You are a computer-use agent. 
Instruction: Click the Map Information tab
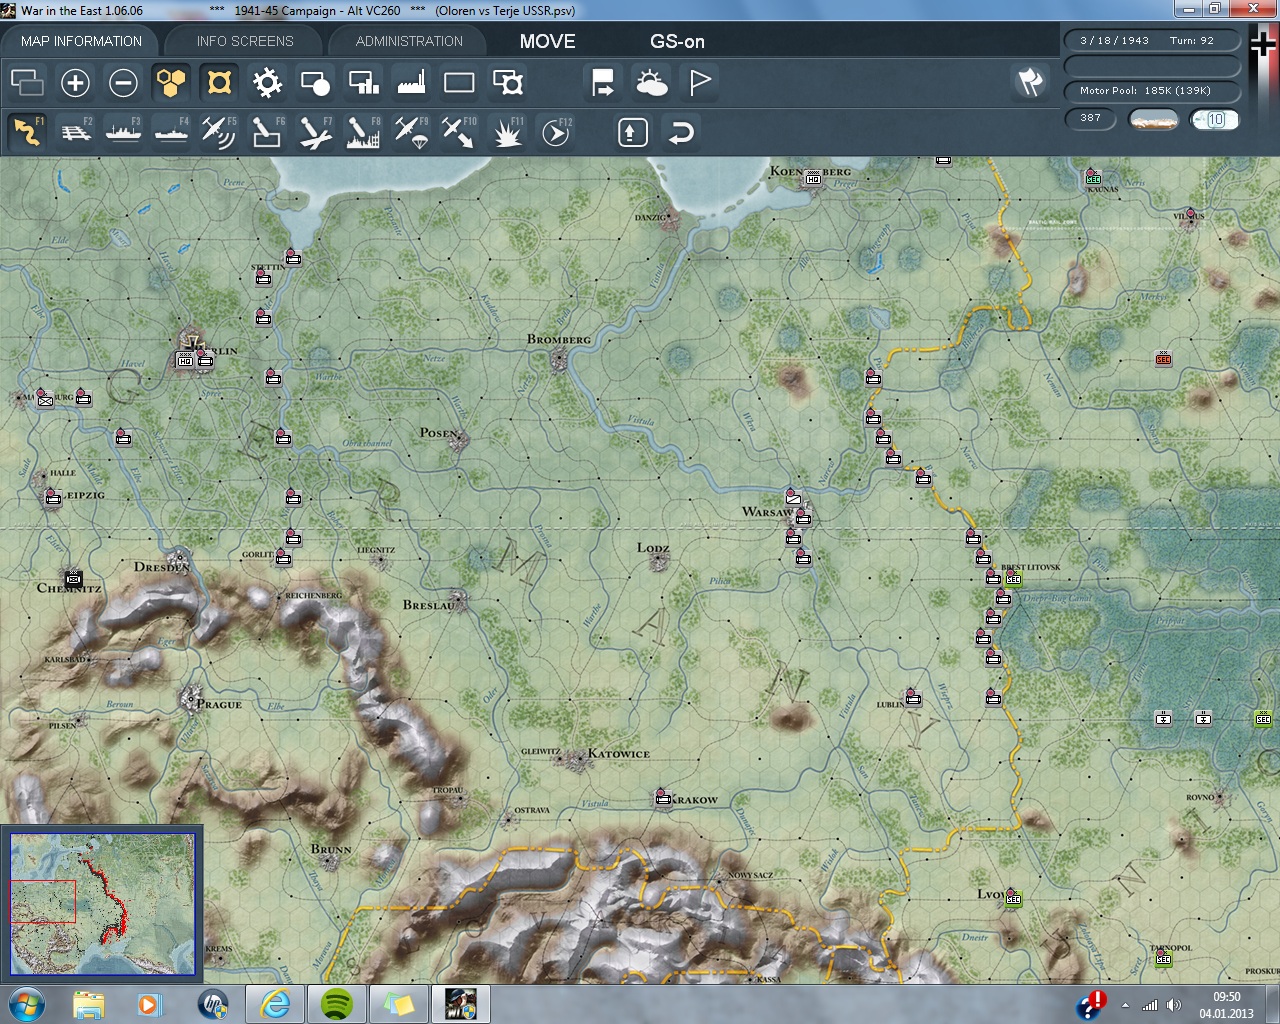click(81, 41)
